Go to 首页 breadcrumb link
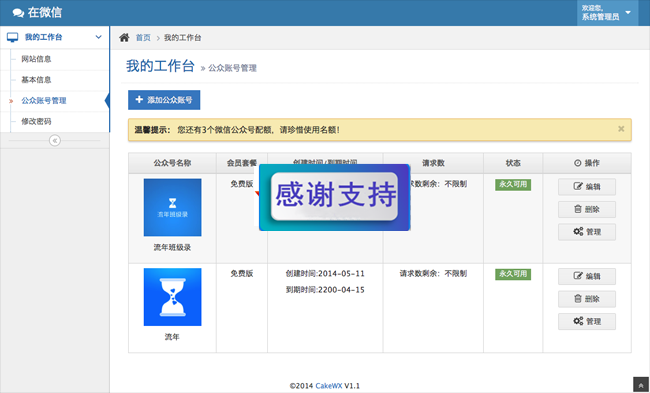This screenshot has width=650, height=393. click(x=143, y=38)
